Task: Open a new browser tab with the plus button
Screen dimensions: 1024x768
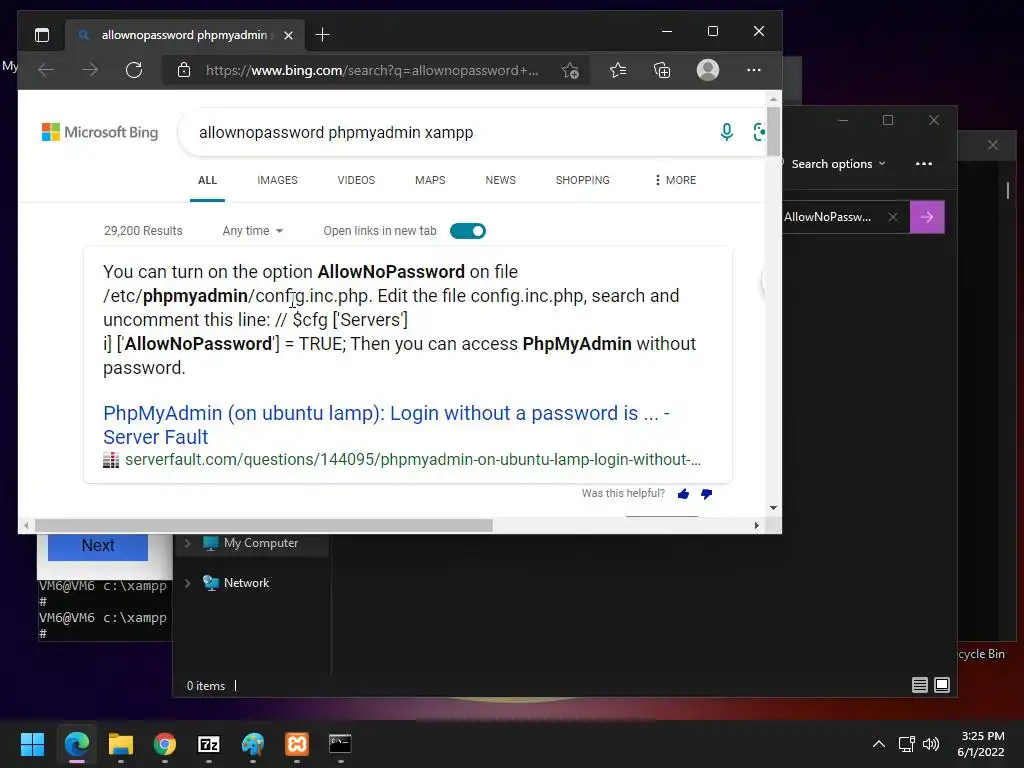Action: click(x=322, y=35)
